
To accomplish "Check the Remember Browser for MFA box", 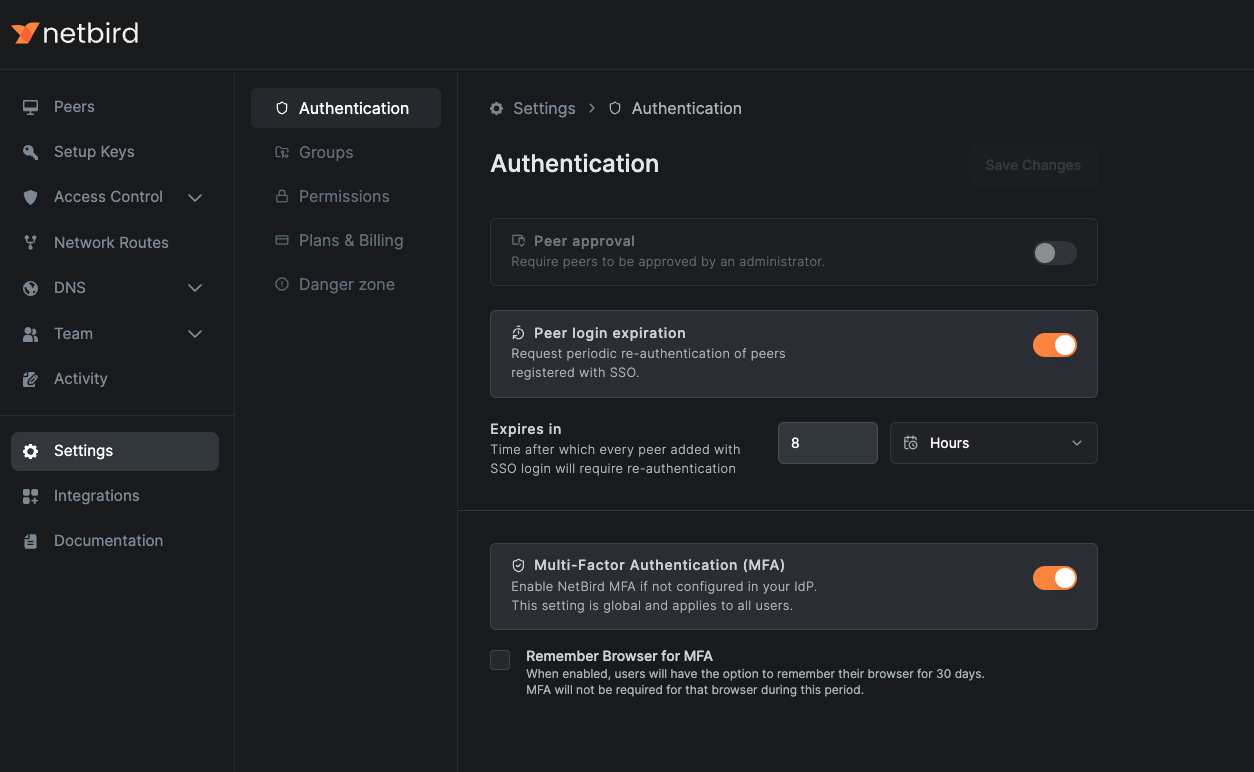I will 500,660.
